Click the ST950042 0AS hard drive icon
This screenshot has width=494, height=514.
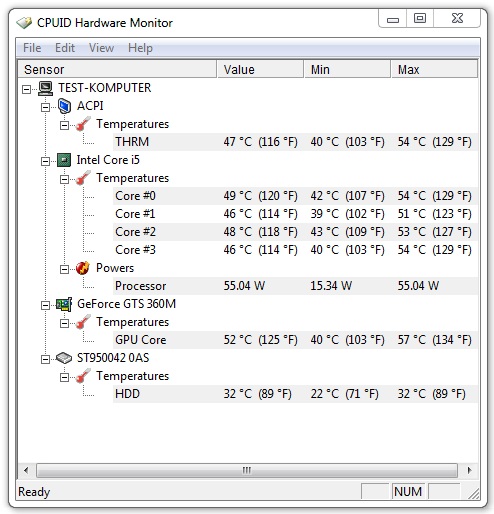point(64,358)
